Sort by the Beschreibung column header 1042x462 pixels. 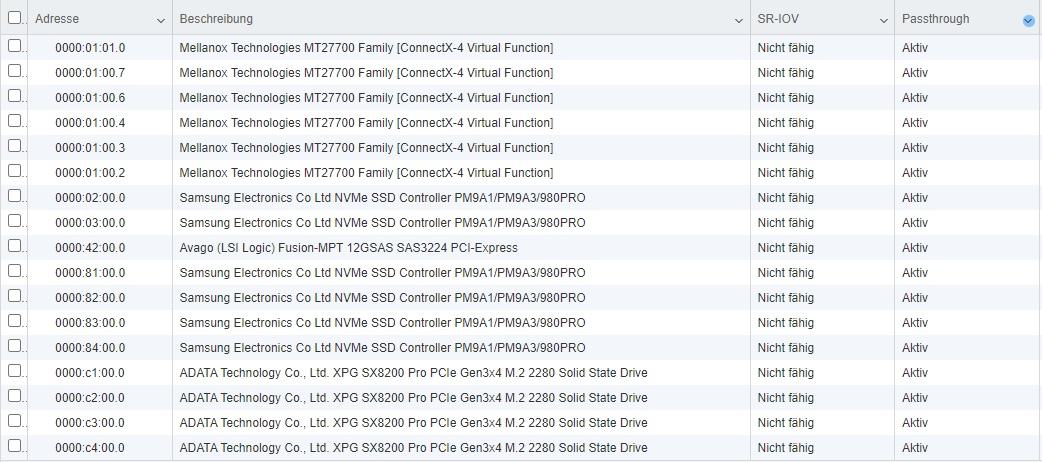tap(216, 19)
